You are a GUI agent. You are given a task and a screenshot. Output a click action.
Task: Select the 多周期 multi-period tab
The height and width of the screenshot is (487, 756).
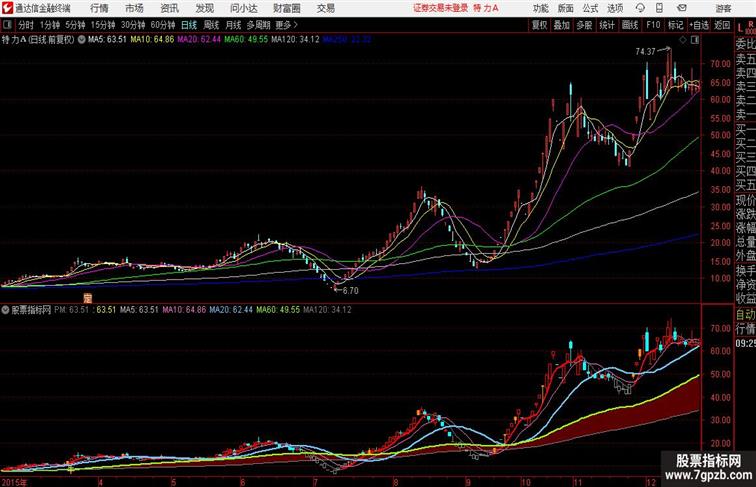click(x=258, y=25)
